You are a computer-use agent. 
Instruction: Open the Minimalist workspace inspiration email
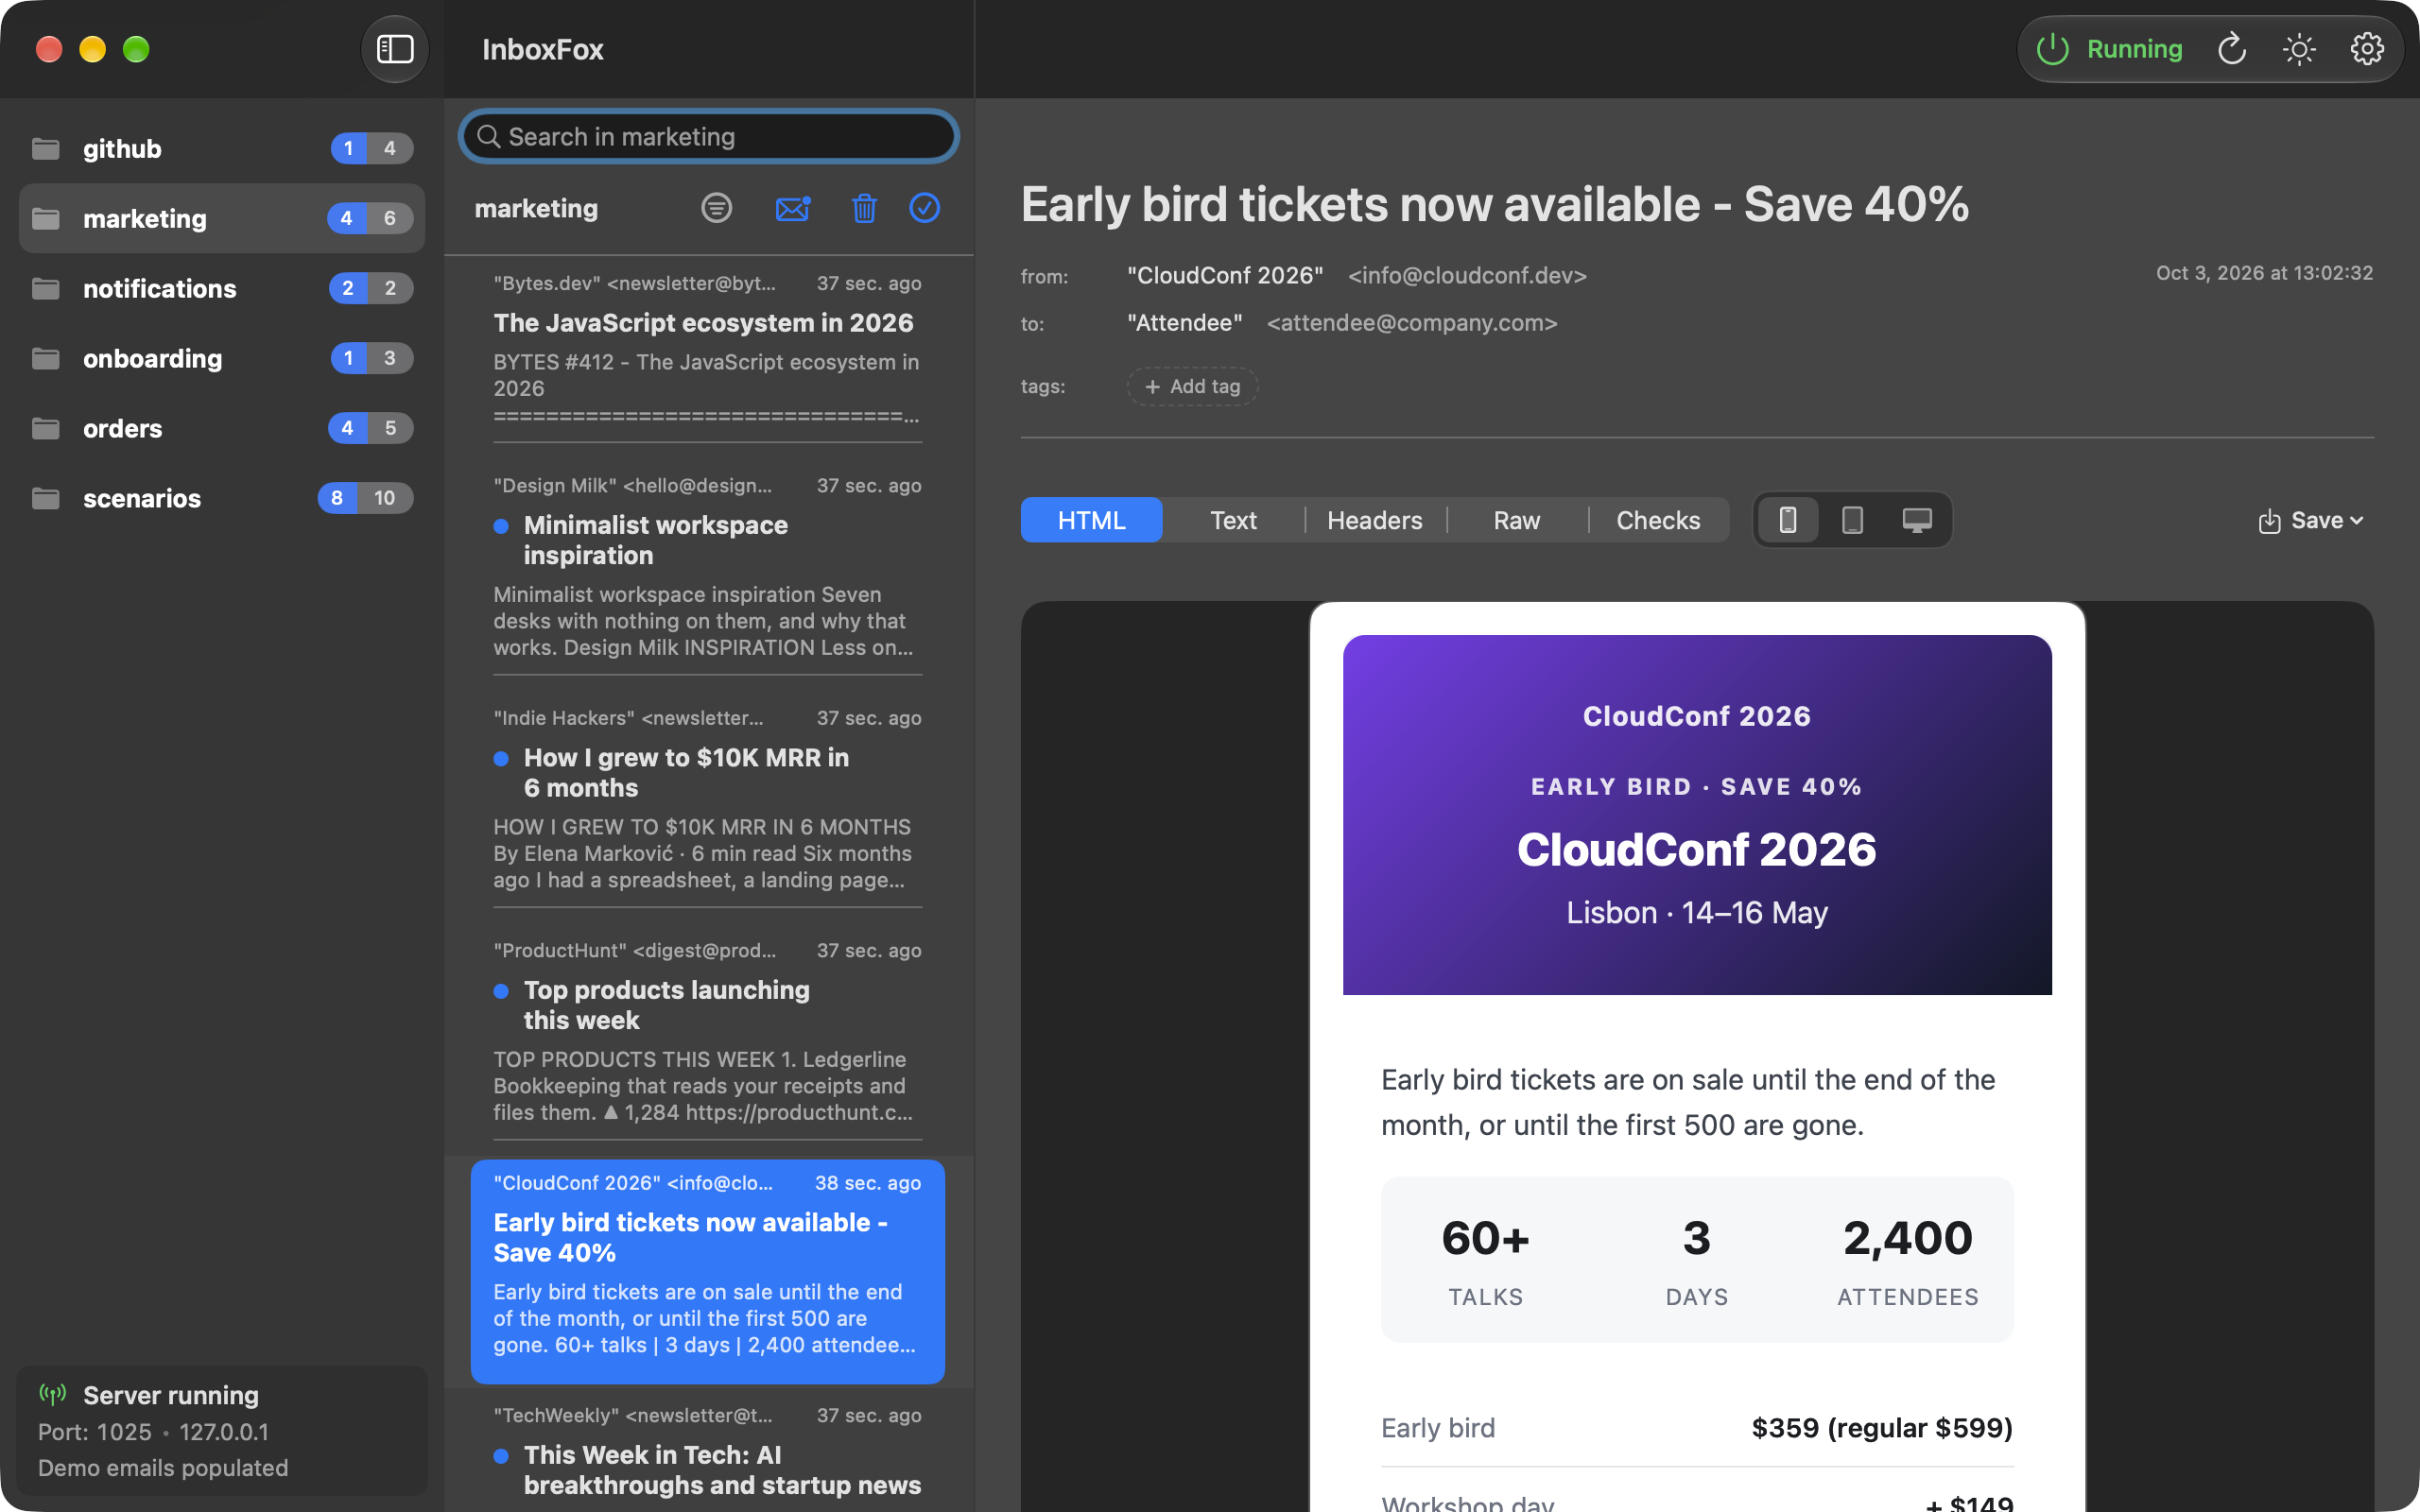(708, 566)
